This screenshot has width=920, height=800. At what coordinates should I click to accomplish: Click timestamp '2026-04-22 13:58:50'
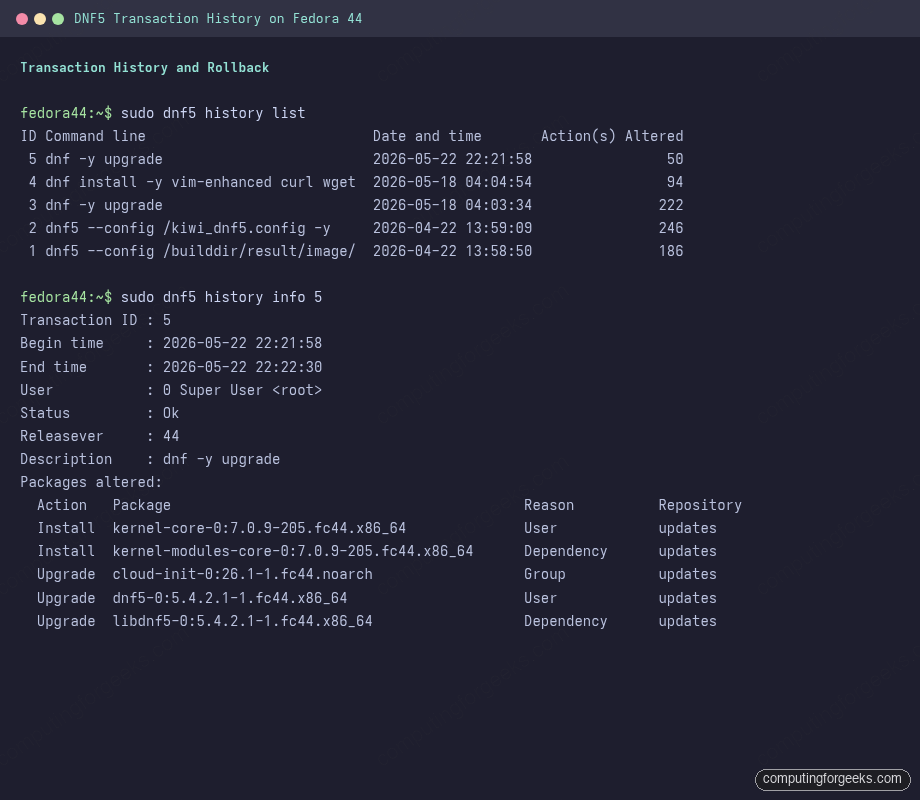point(452,251)
